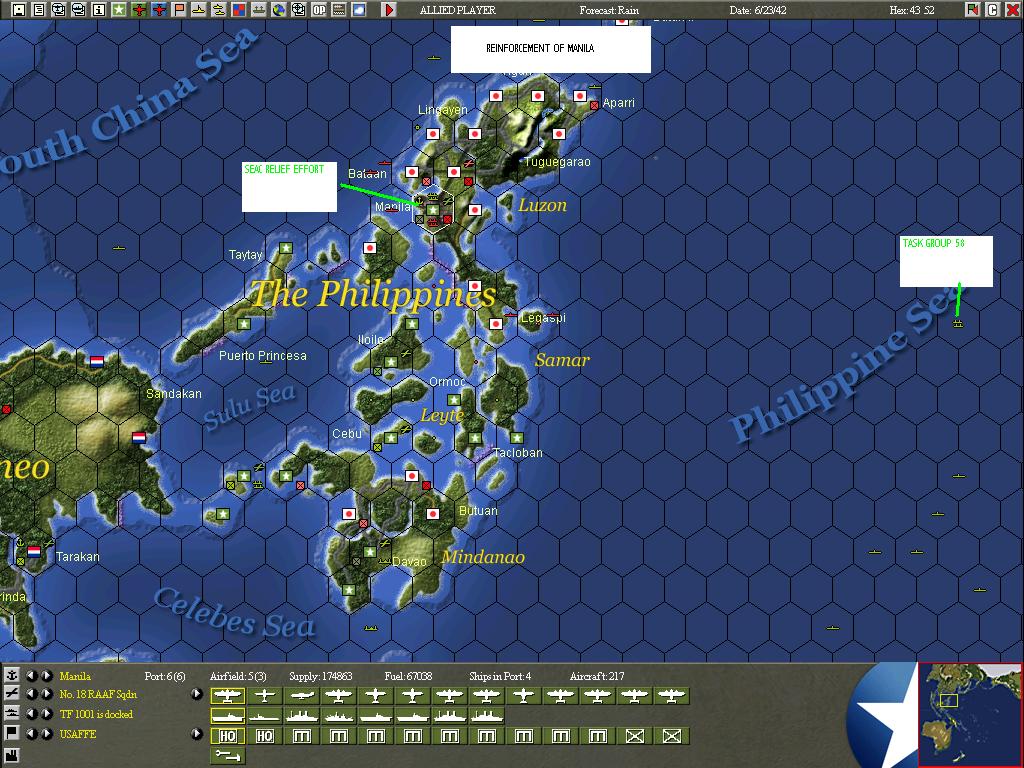Viewport: 1024px width, 768px height.
Task: Next air unit arrow beside No. 18 RAAF Sqdn
Action: pyautogui.click(x=46, y=694)
